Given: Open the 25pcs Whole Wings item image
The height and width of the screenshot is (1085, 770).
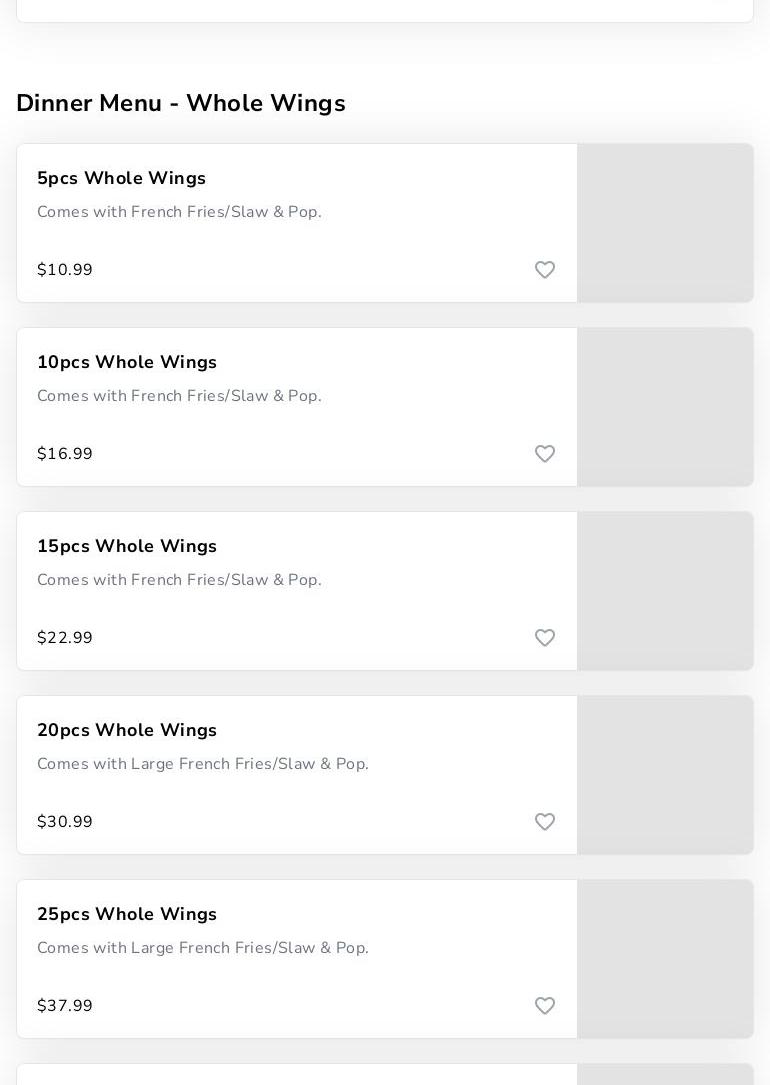Looking at the screenshot, I should pos(665,959).
